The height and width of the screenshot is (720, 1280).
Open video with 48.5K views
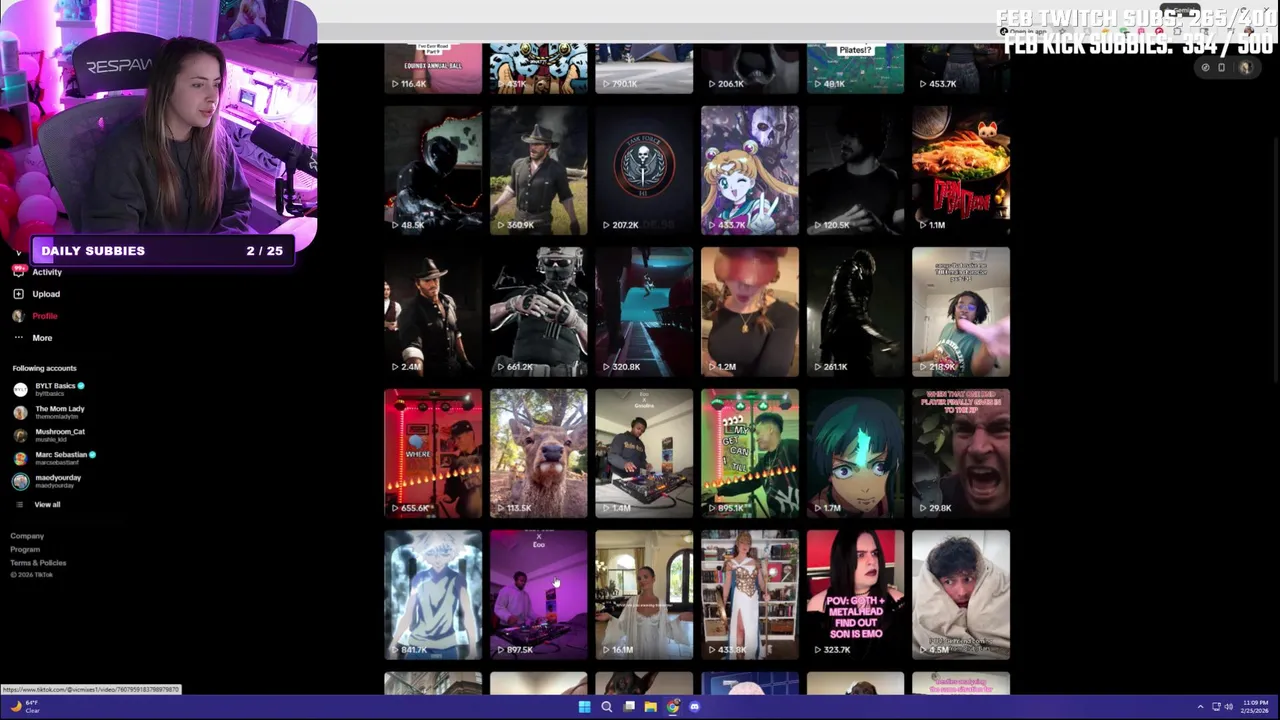[x=433, y=170]
